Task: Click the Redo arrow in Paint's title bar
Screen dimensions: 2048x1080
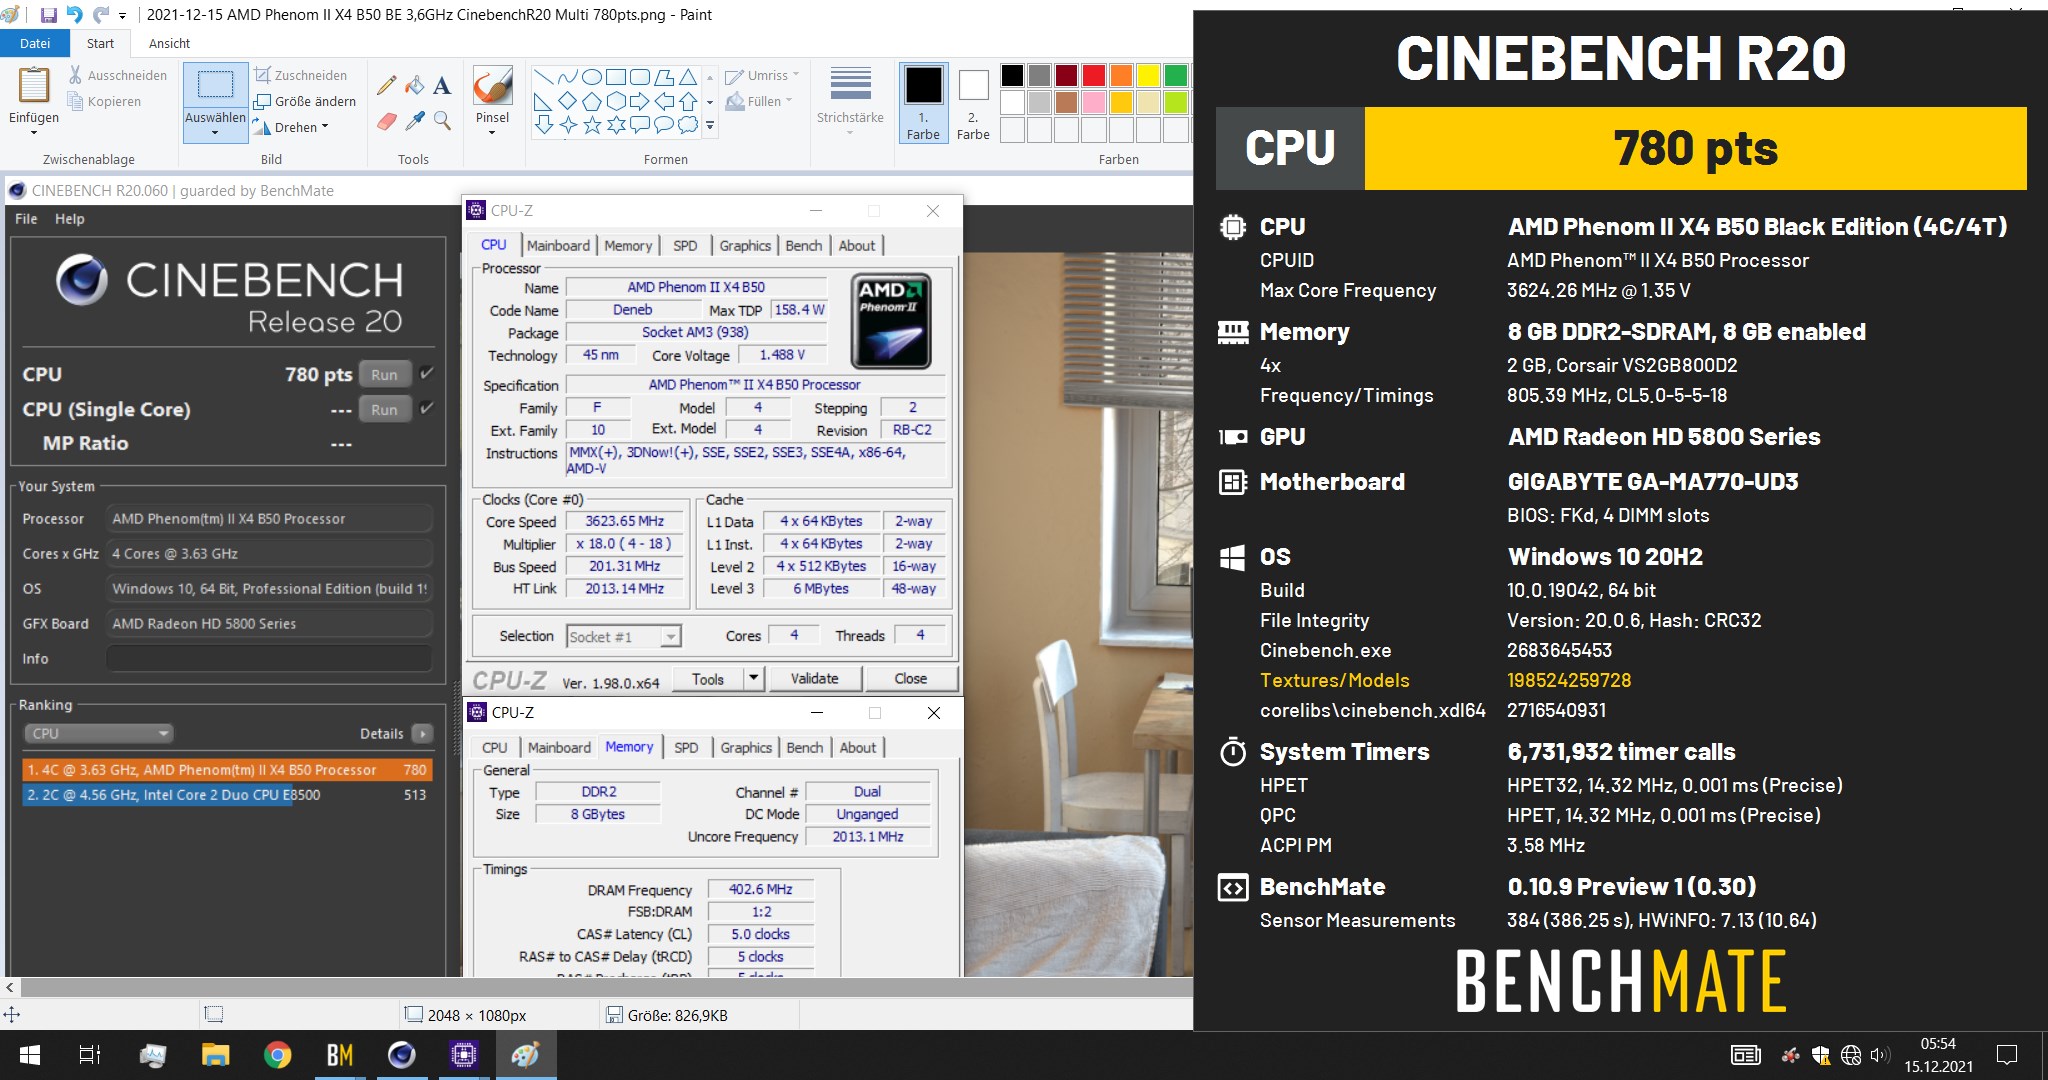Action: point(100,15)
